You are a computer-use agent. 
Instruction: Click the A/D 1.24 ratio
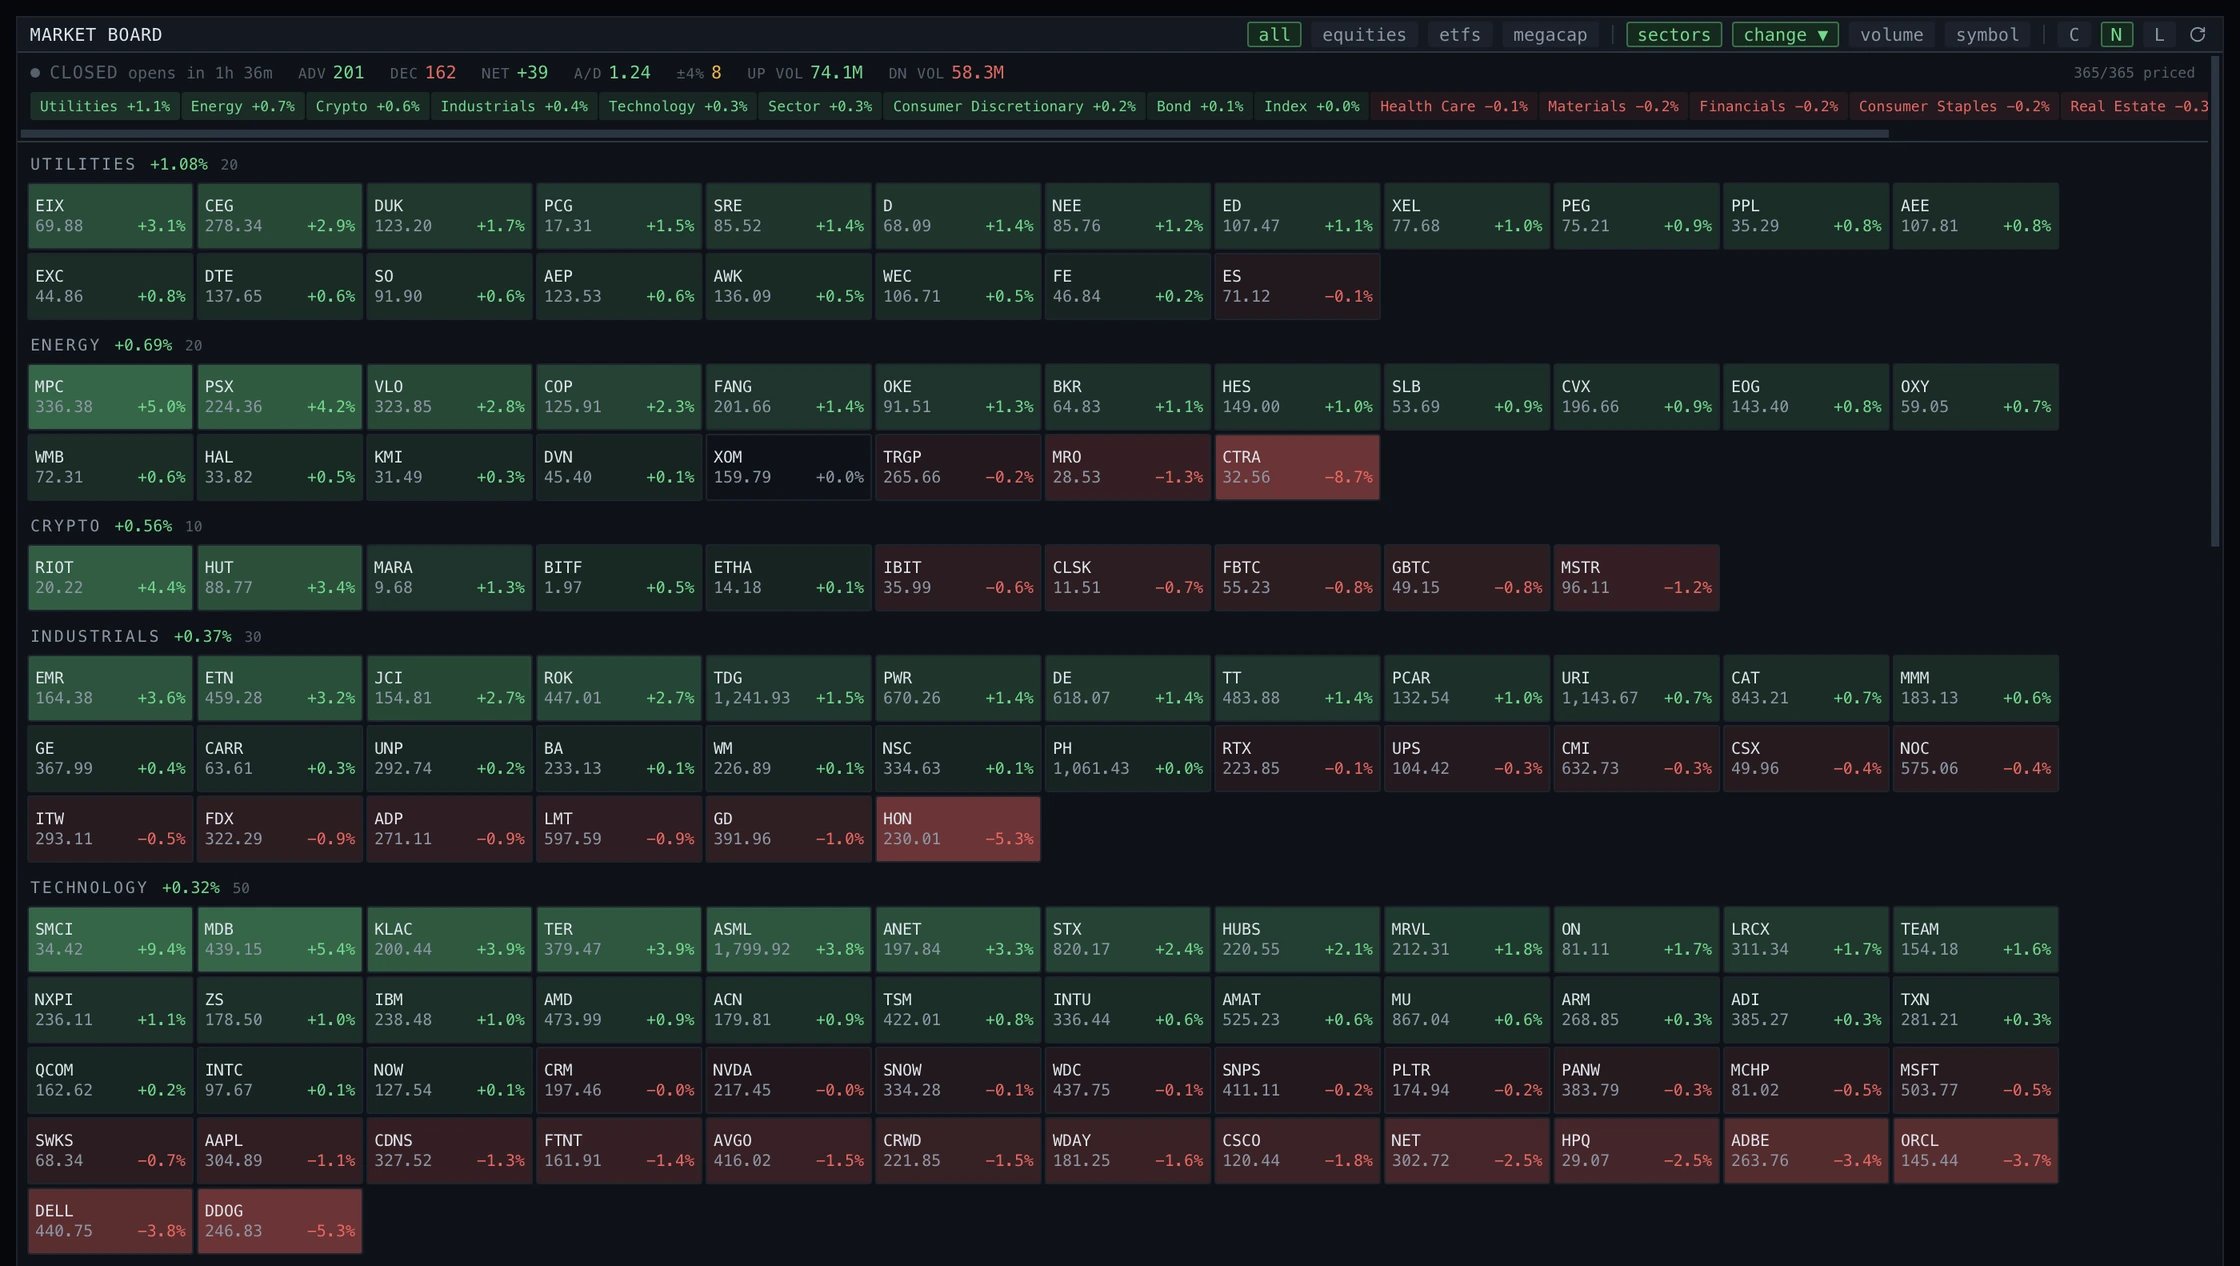click(x=612, y=73)
